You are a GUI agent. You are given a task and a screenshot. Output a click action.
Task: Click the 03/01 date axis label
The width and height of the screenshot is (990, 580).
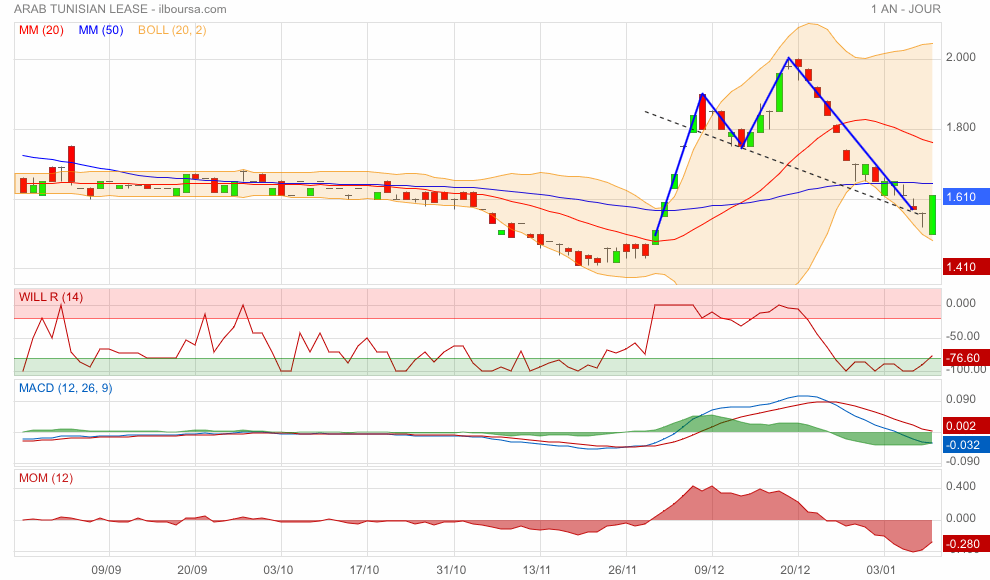click(881, 570)
